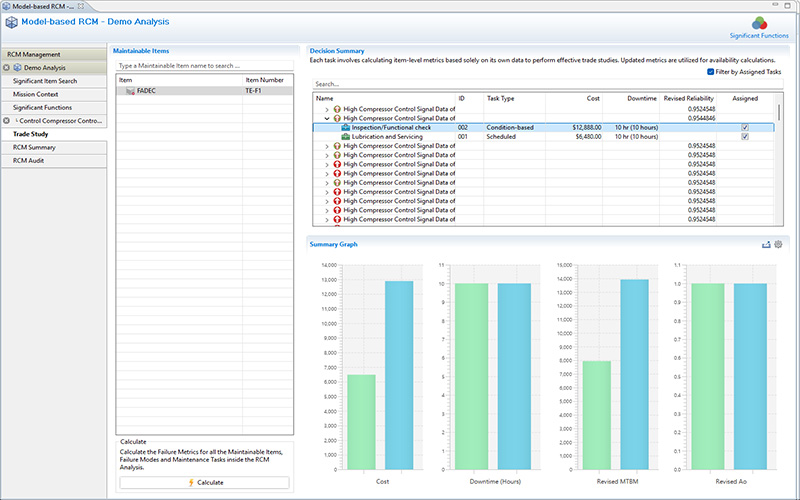Click the Item Number column header
This screenshot has height=500, width=800.
point(268,80)
